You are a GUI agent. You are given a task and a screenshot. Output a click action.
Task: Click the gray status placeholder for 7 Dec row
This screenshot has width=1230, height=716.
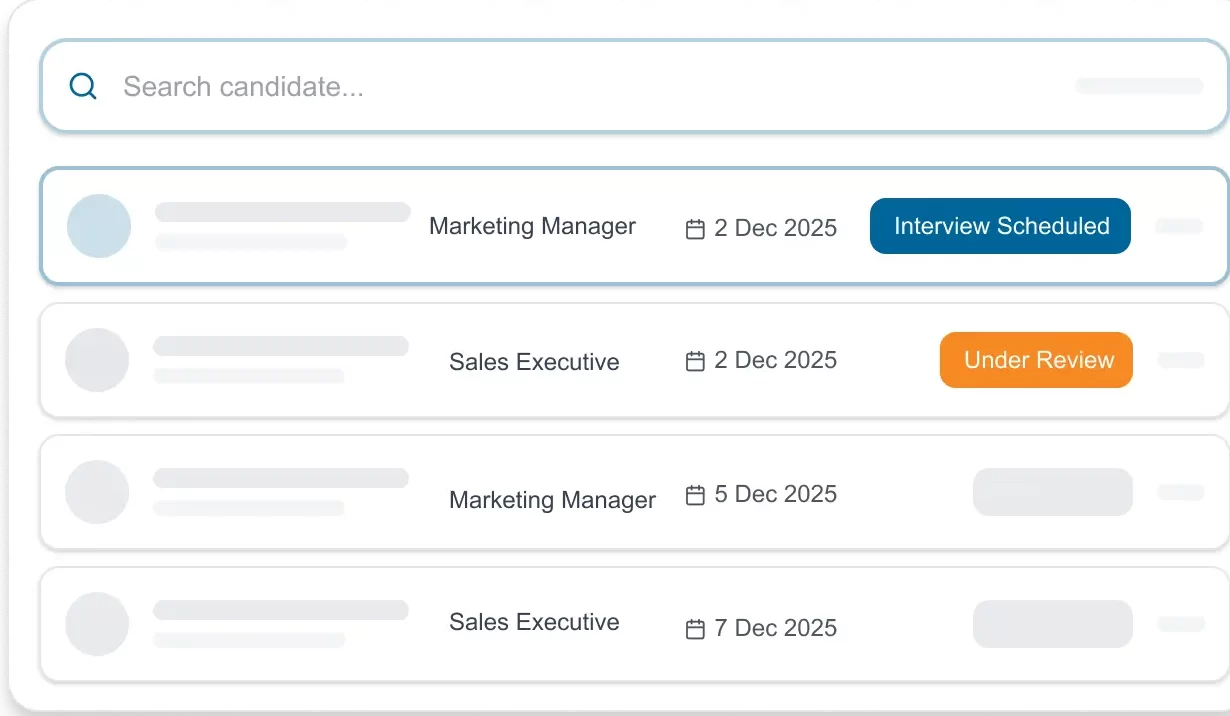point(1052,624)
